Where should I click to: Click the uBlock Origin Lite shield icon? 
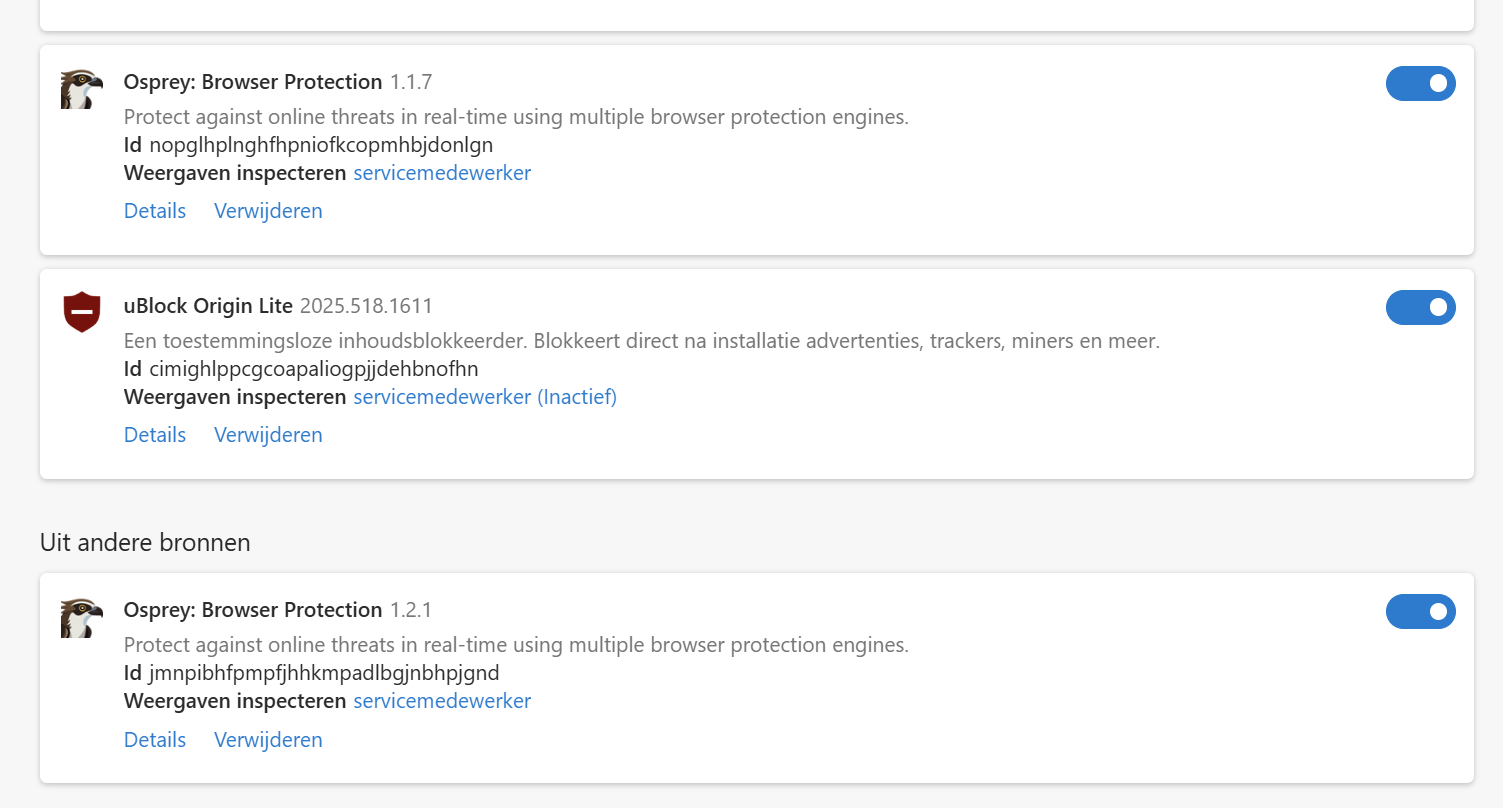[x=81, y=312]
